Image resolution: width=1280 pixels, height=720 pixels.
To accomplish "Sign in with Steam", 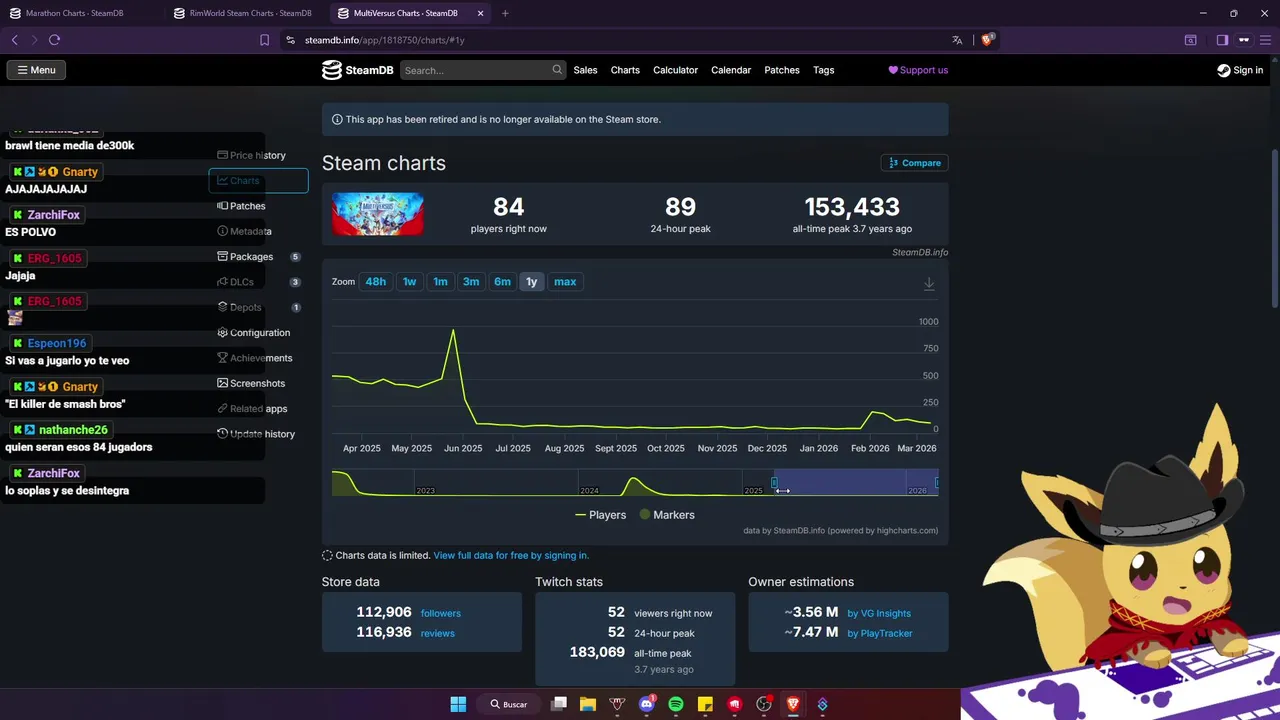I will (x=1240, y=70).
